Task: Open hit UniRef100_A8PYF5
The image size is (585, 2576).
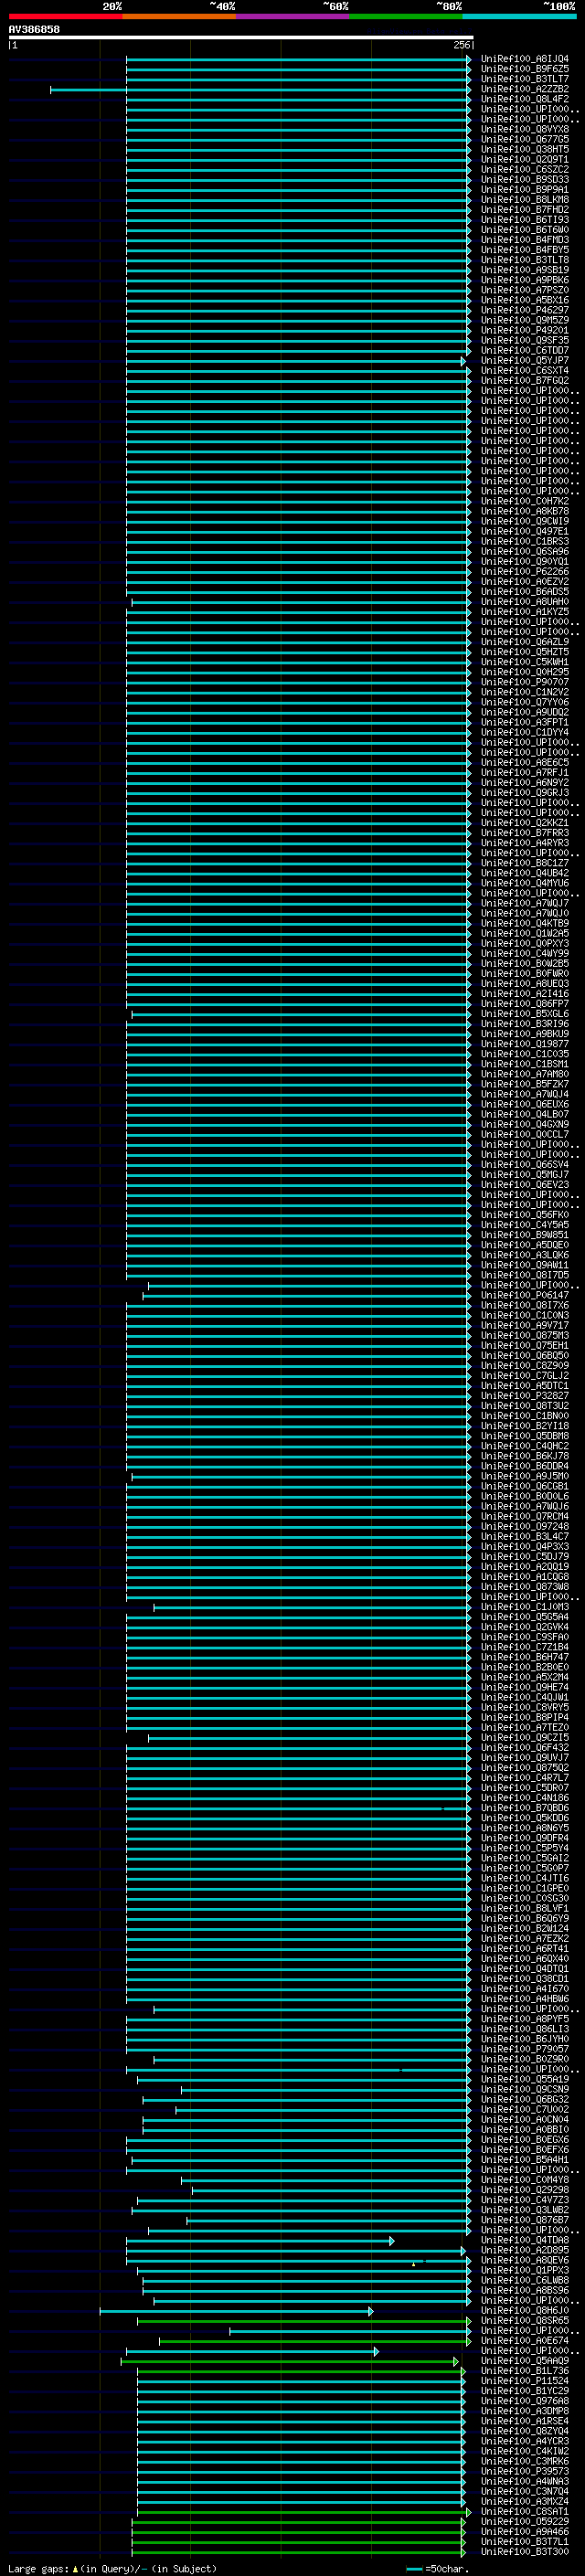Action: (524, 2019)
